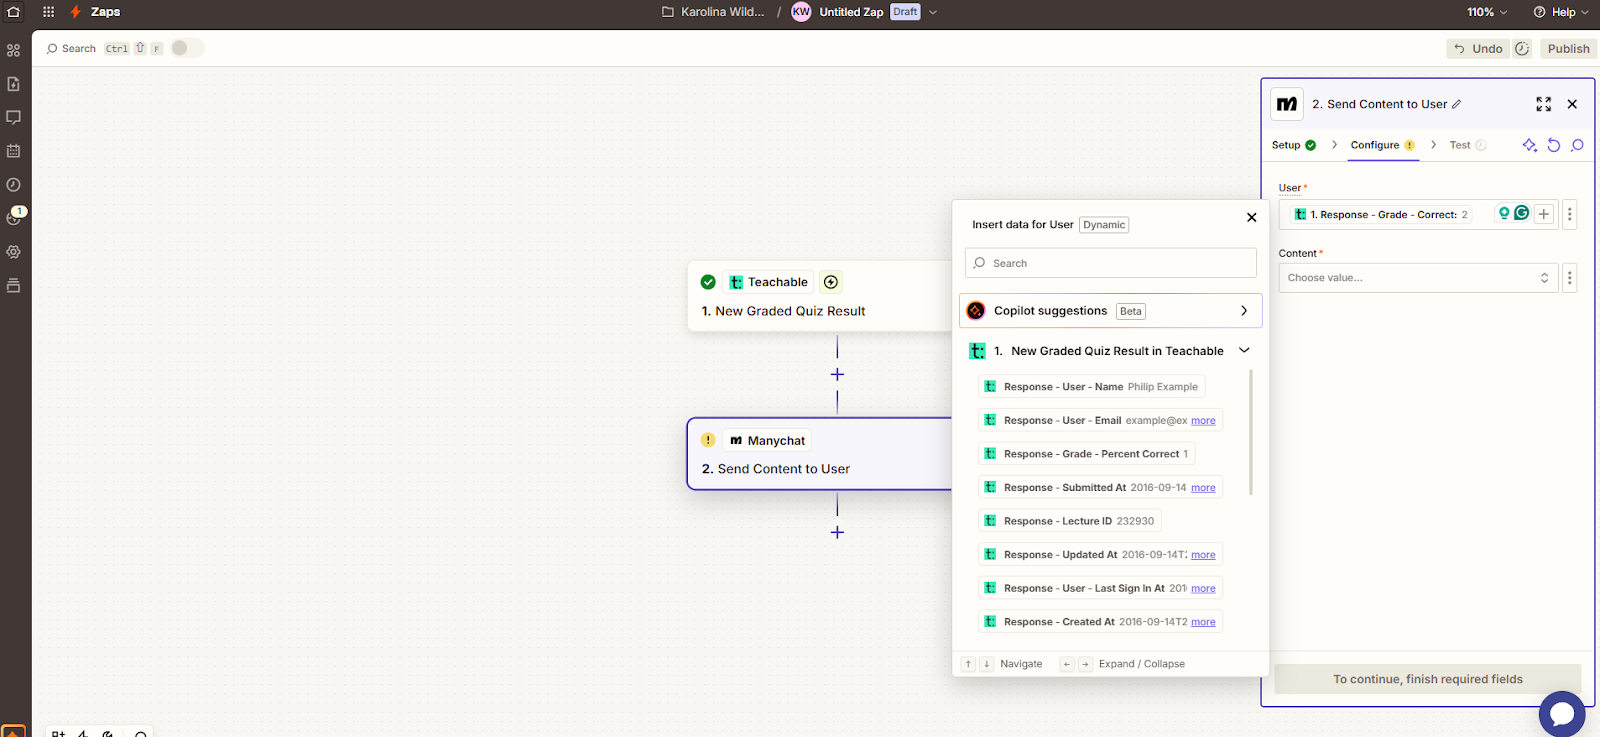Click the Response - Grade - Correct pill

click(1380, 214)
